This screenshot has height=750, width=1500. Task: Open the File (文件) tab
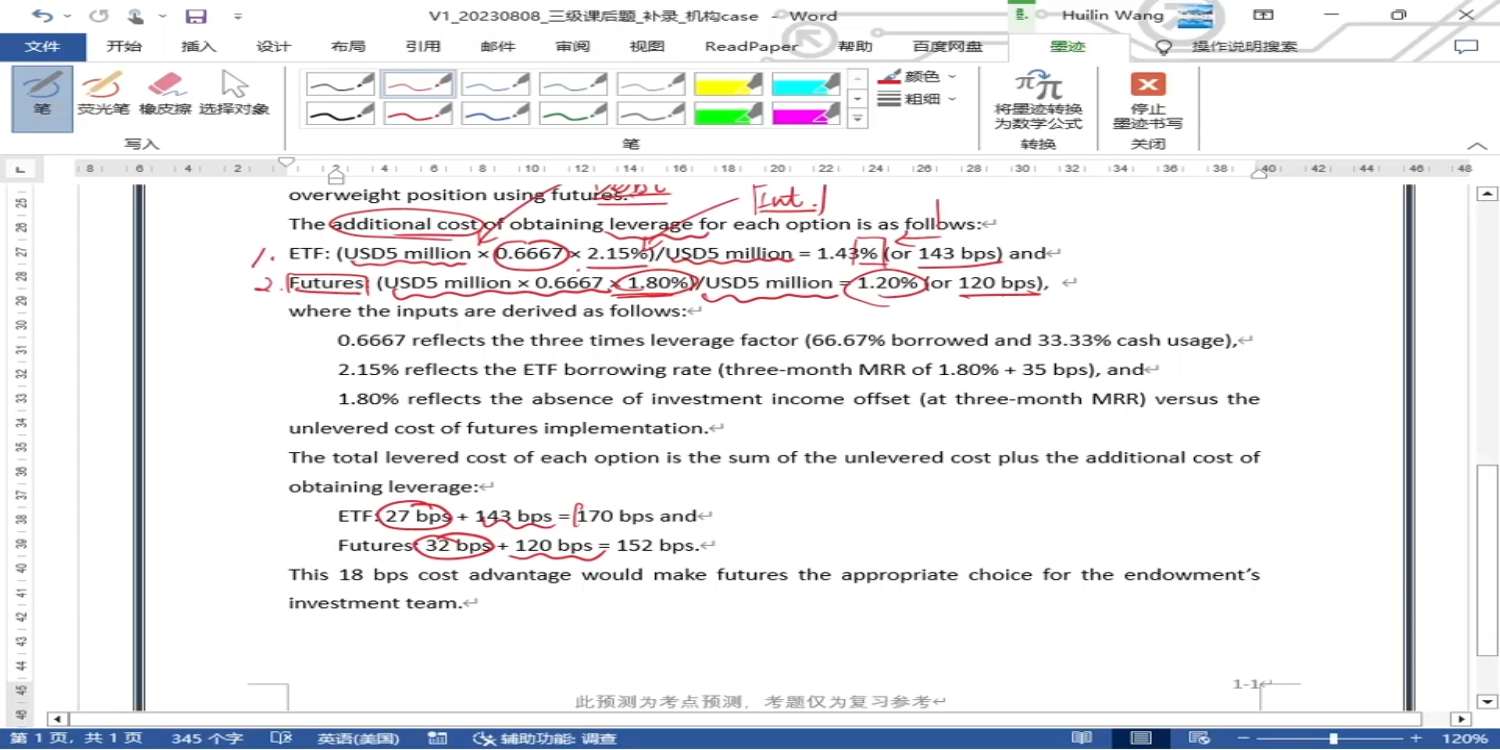(x=42, y=47)
